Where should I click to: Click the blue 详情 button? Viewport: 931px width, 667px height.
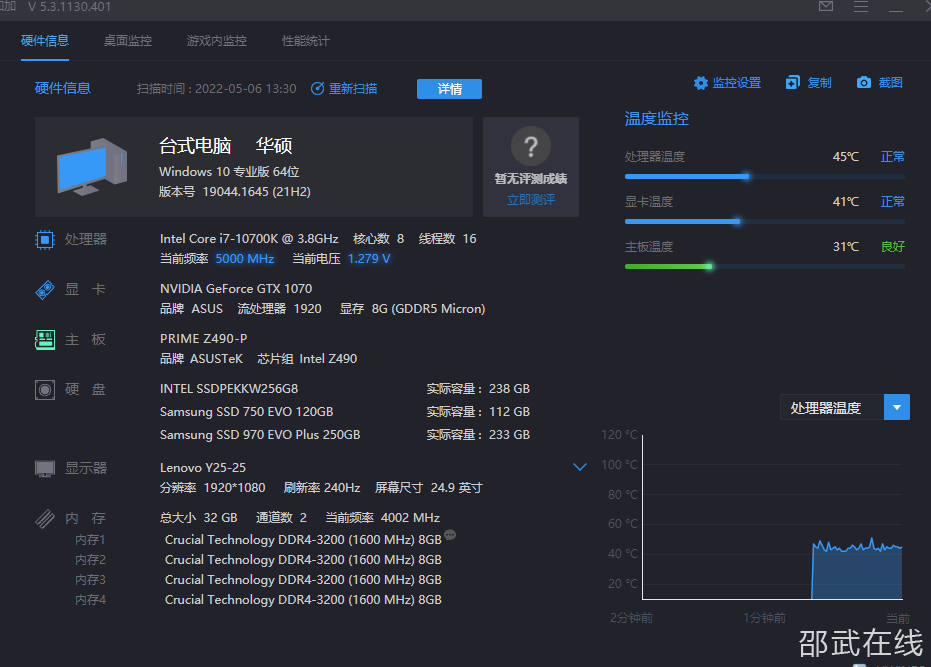point(449,89)
